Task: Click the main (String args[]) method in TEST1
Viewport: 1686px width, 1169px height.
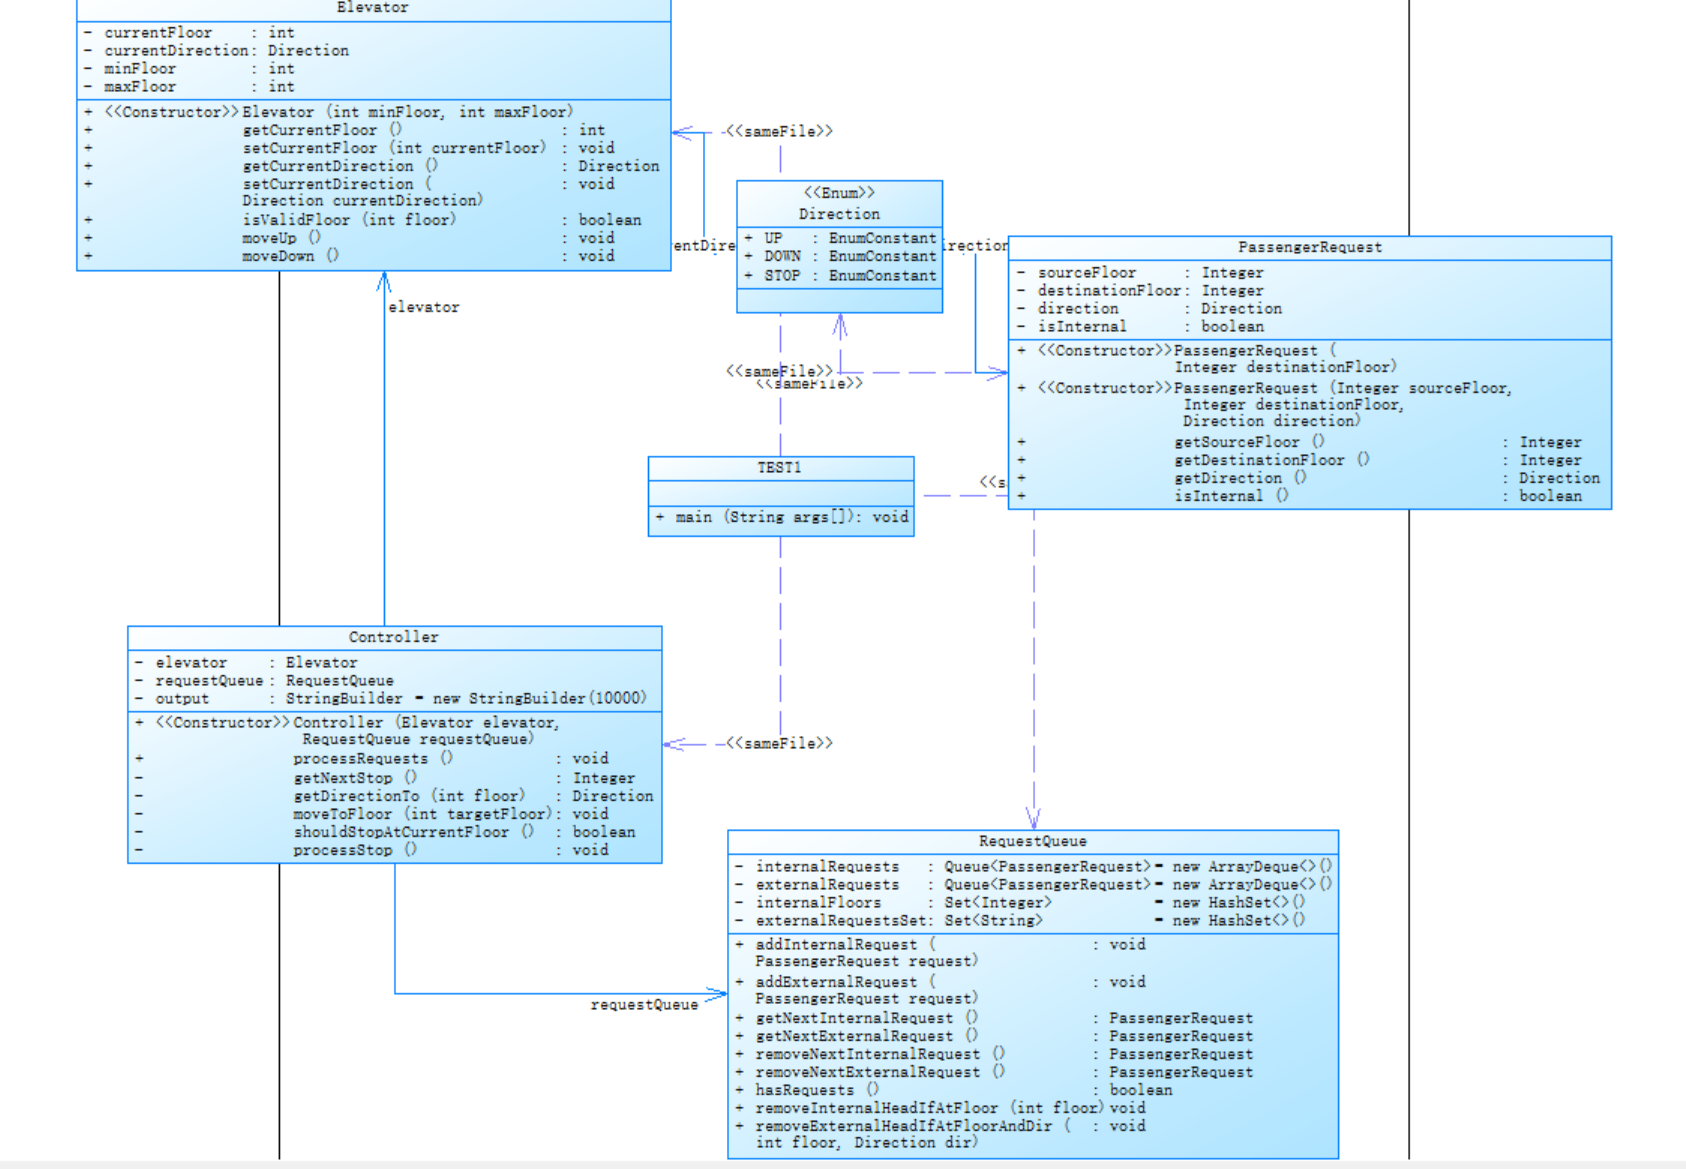Action: (x=781, y=517)
